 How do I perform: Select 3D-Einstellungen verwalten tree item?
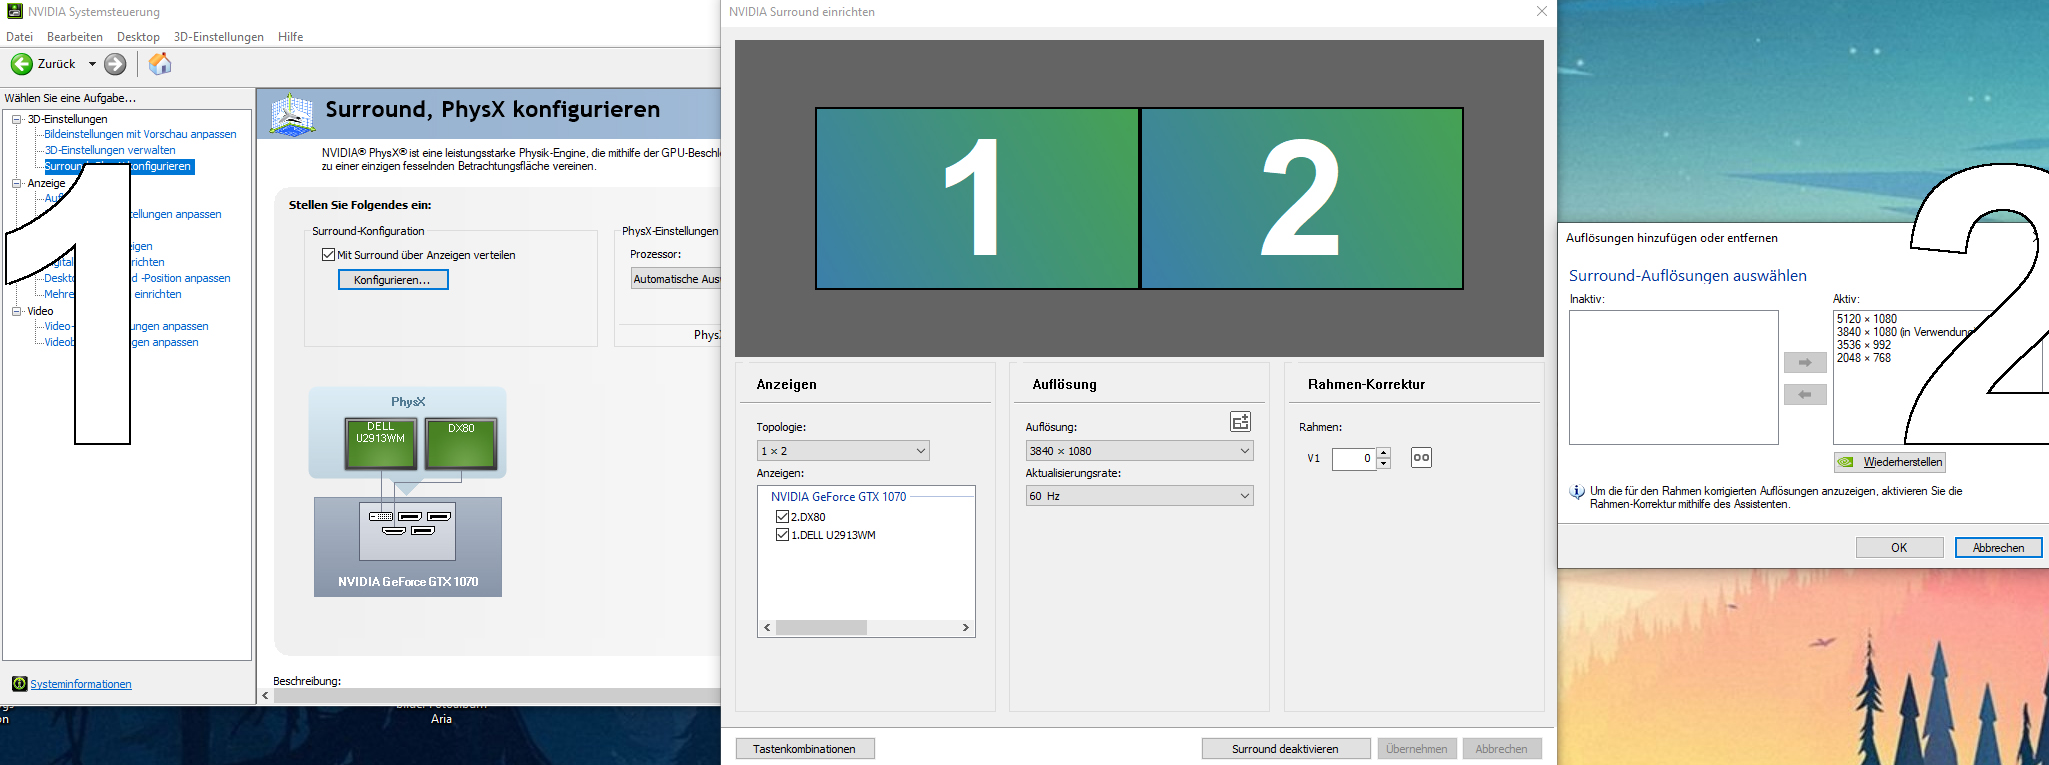point(110,150)
